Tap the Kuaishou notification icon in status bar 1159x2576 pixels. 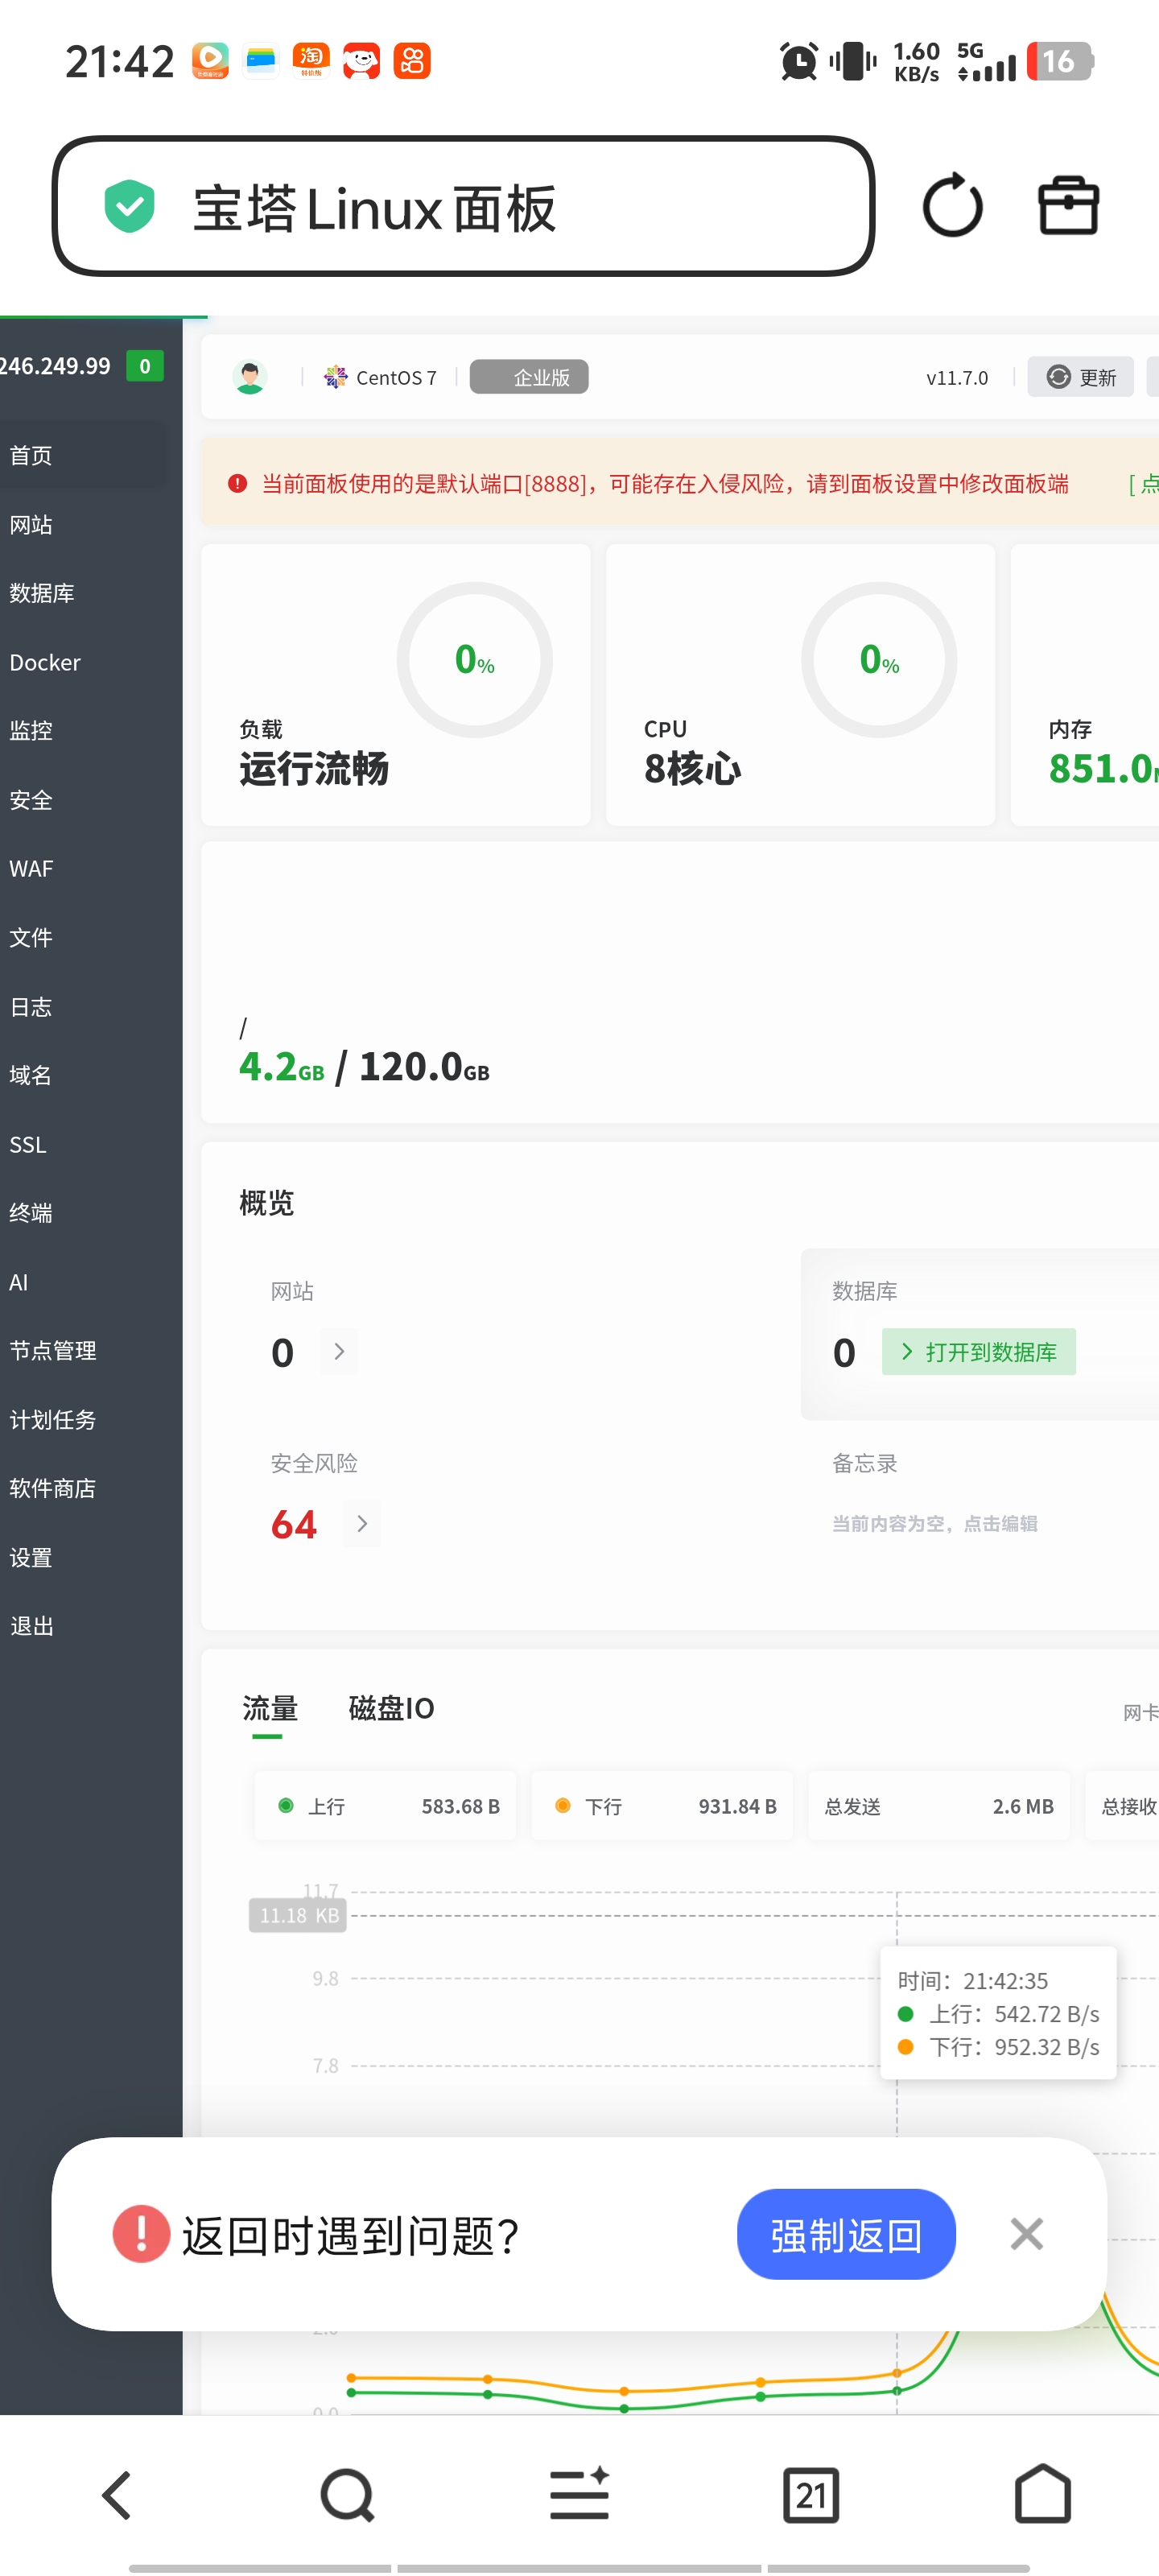coord(412,61)
